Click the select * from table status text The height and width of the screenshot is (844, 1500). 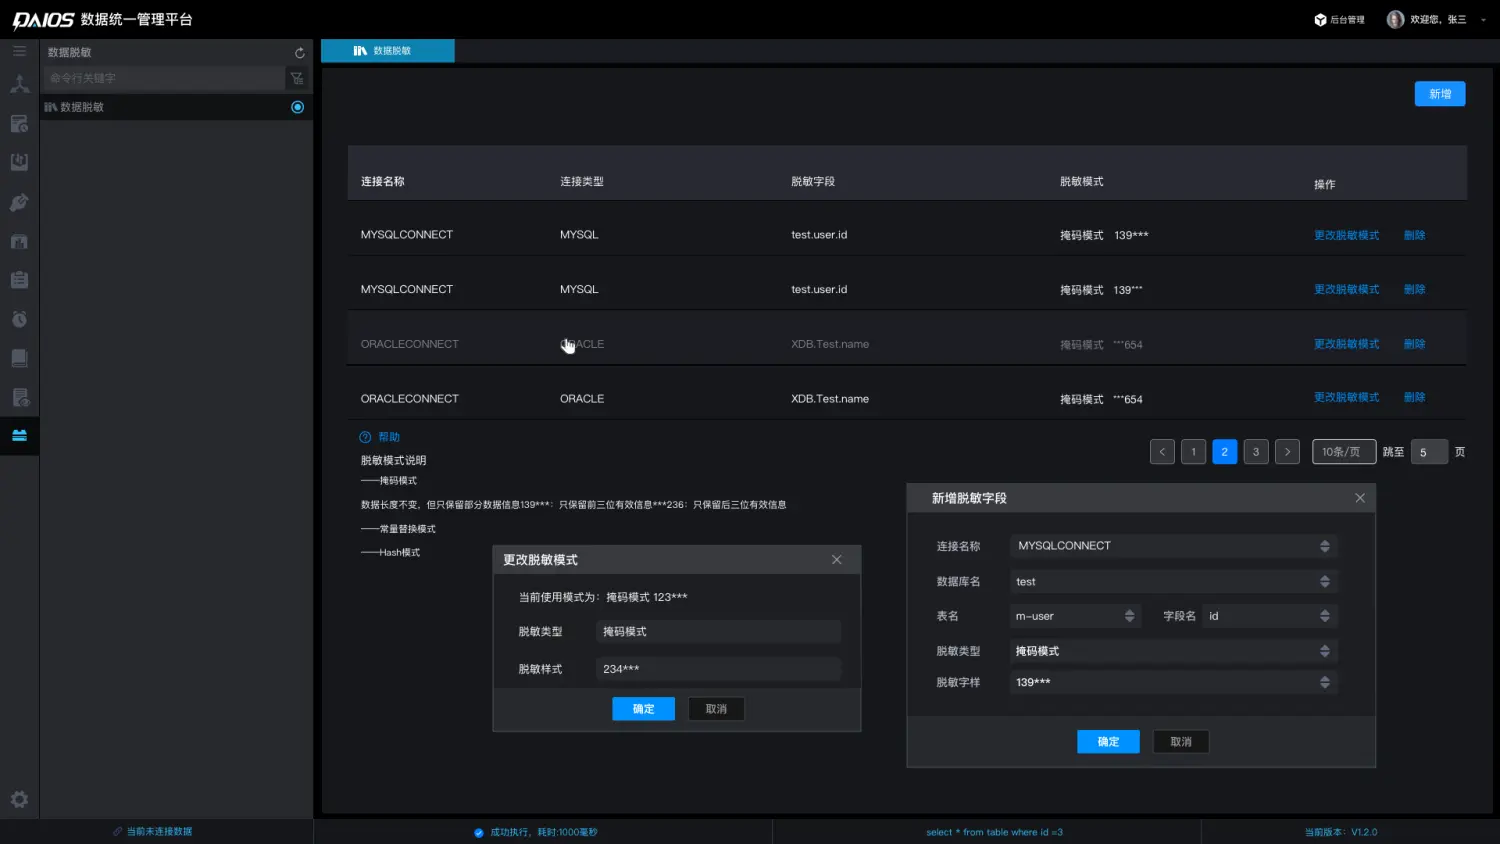[994, 832]
